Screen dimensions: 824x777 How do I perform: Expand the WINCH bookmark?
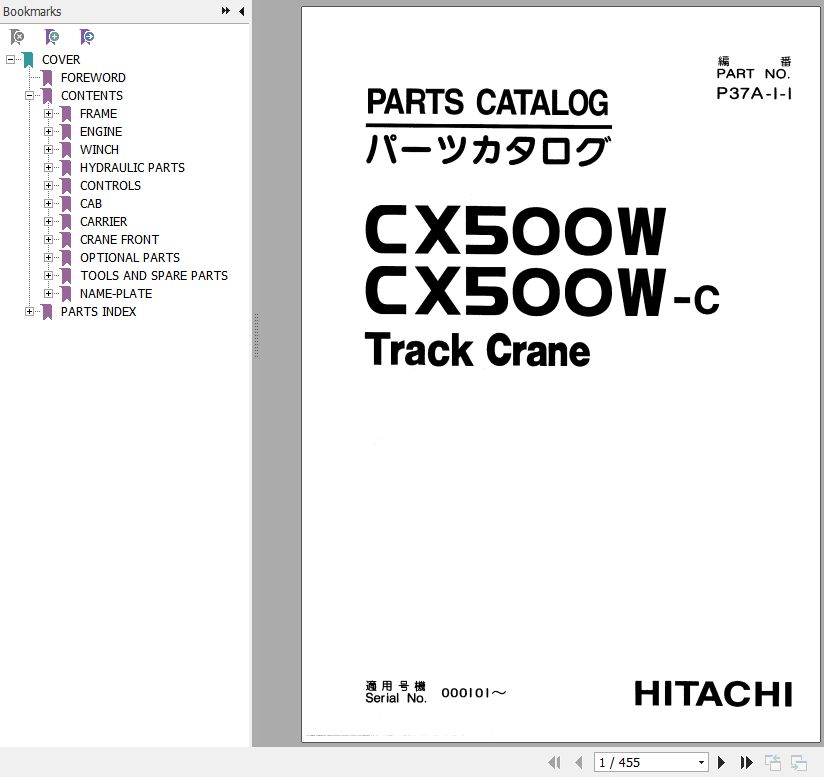(48, 149)
